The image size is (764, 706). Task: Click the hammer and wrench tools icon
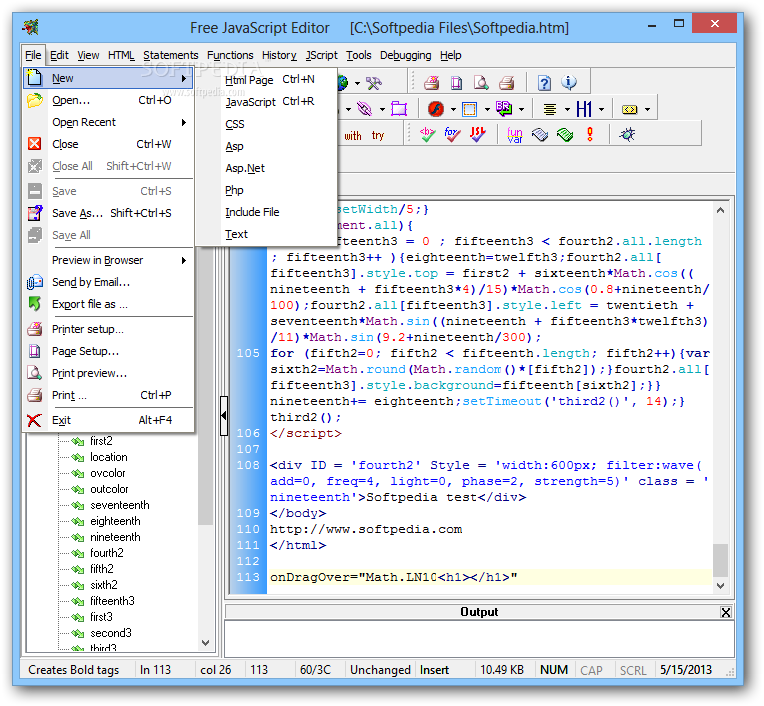(x=374, y=83)
